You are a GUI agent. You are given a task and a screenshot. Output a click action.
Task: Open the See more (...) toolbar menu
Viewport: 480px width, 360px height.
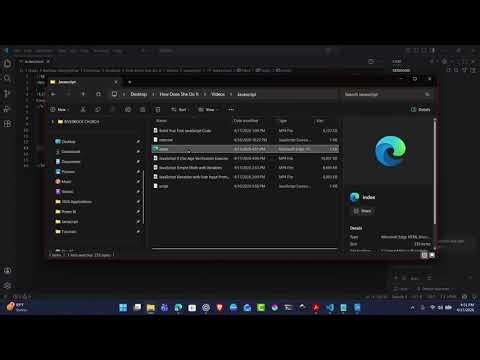231,109
